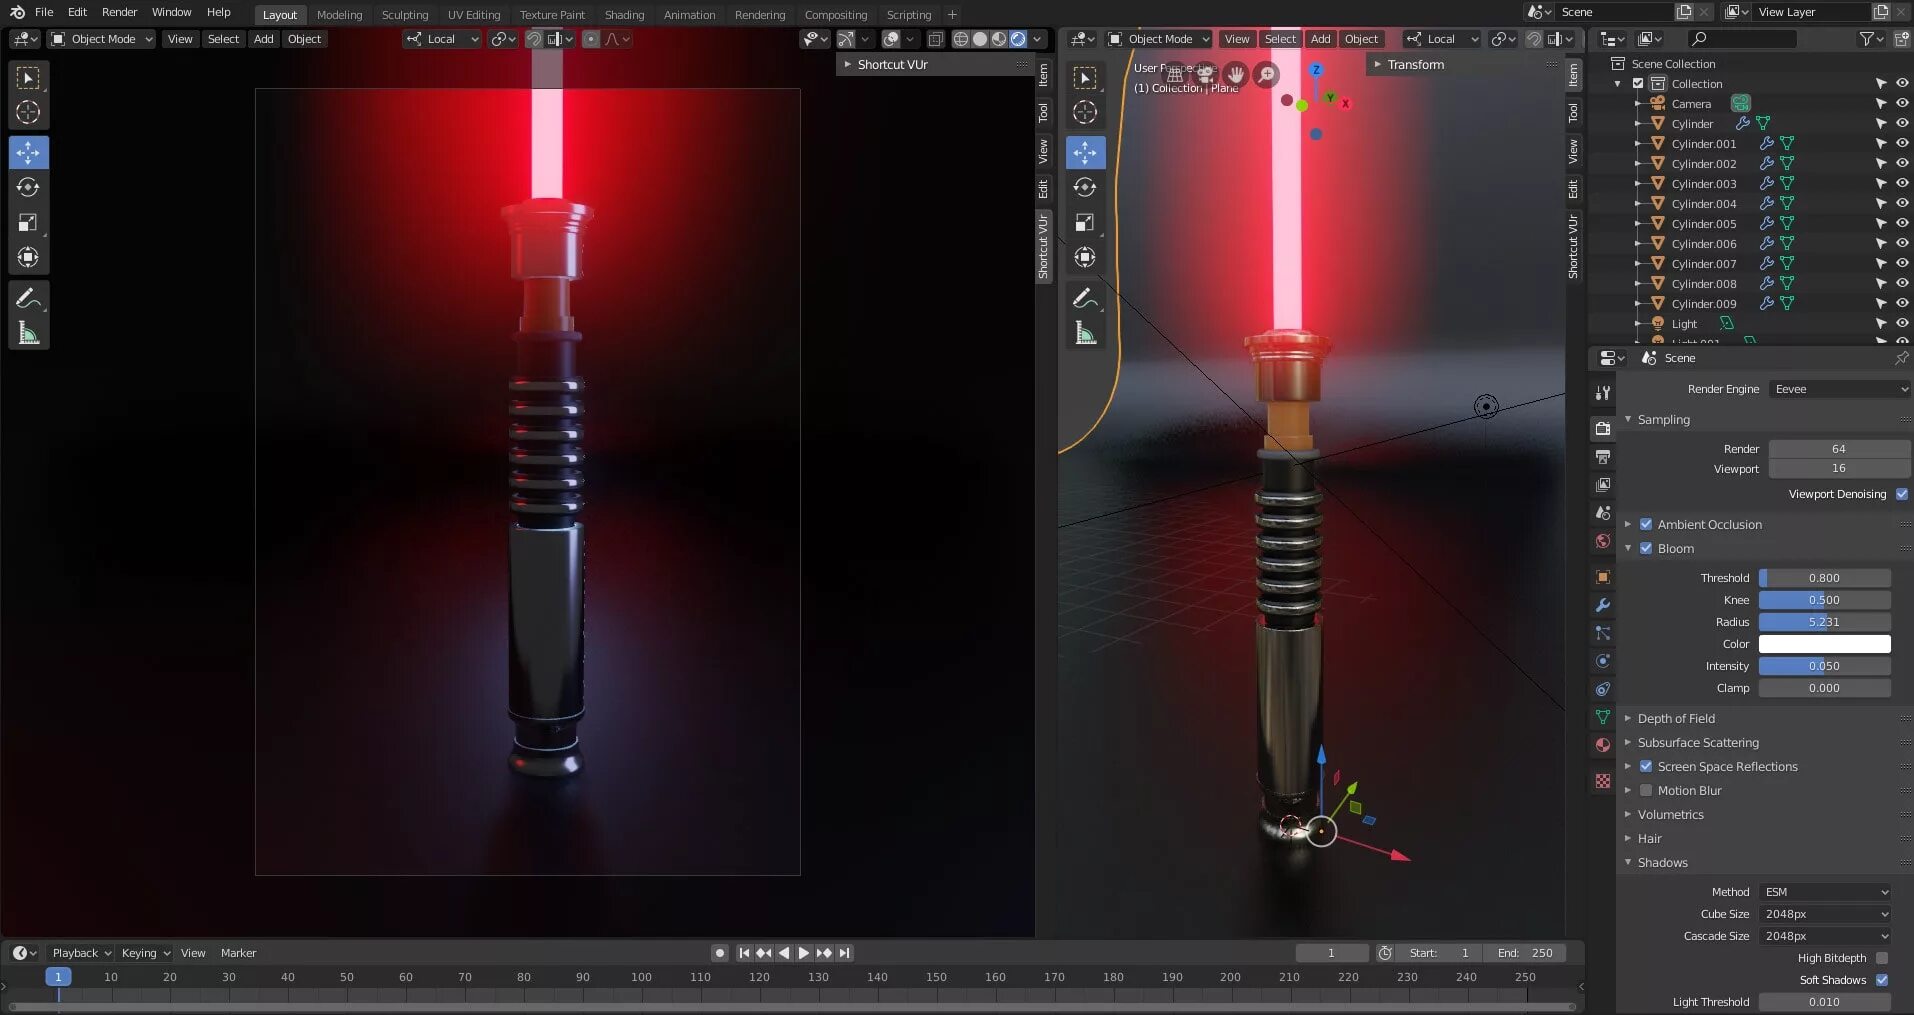Image resolution: width=1914 pixels, height=1015 pixels.
Task: Open the Material properties tab icon
Action: click(1603, 745)
